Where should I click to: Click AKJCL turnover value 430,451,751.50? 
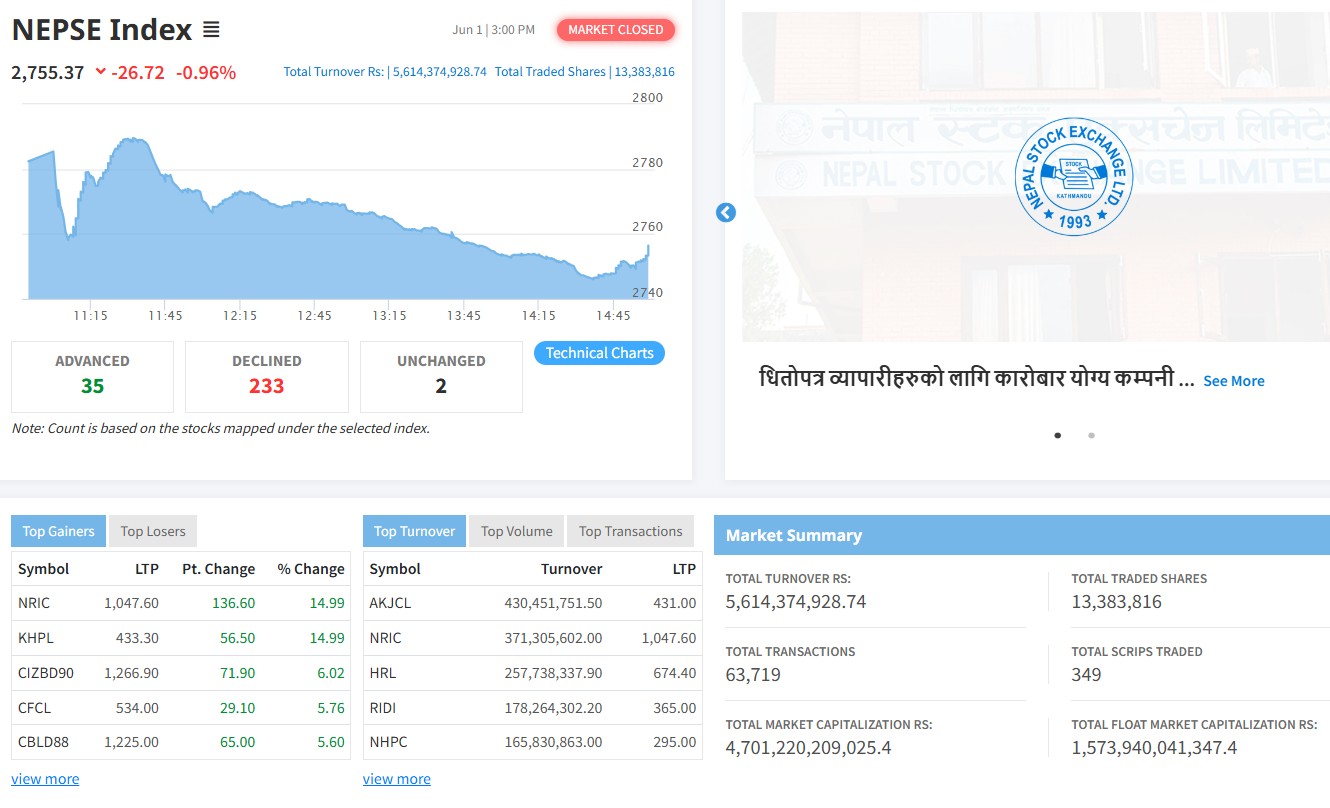pyautogui.click(x=553, y=603)
